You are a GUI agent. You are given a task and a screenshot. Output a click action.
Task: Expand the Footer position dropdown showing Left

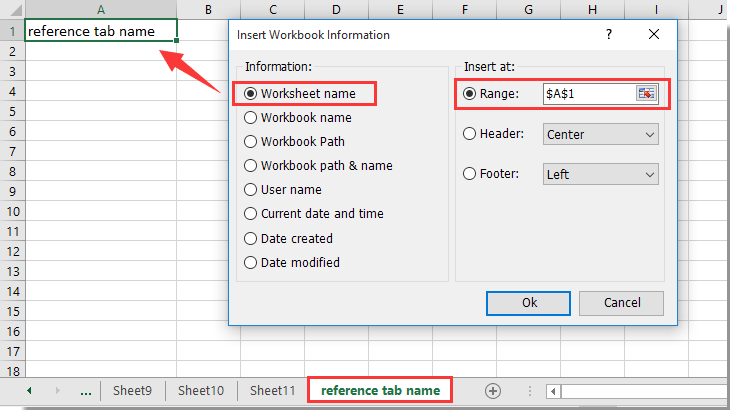pyautogui.click(x=600, y=174)
